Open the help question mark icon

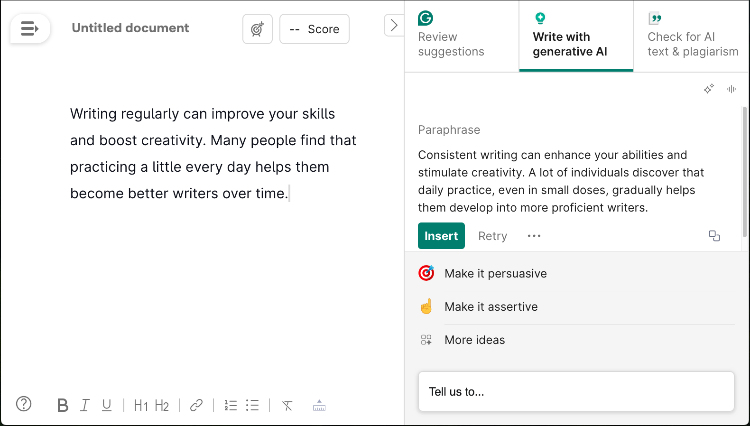point(23,404)
